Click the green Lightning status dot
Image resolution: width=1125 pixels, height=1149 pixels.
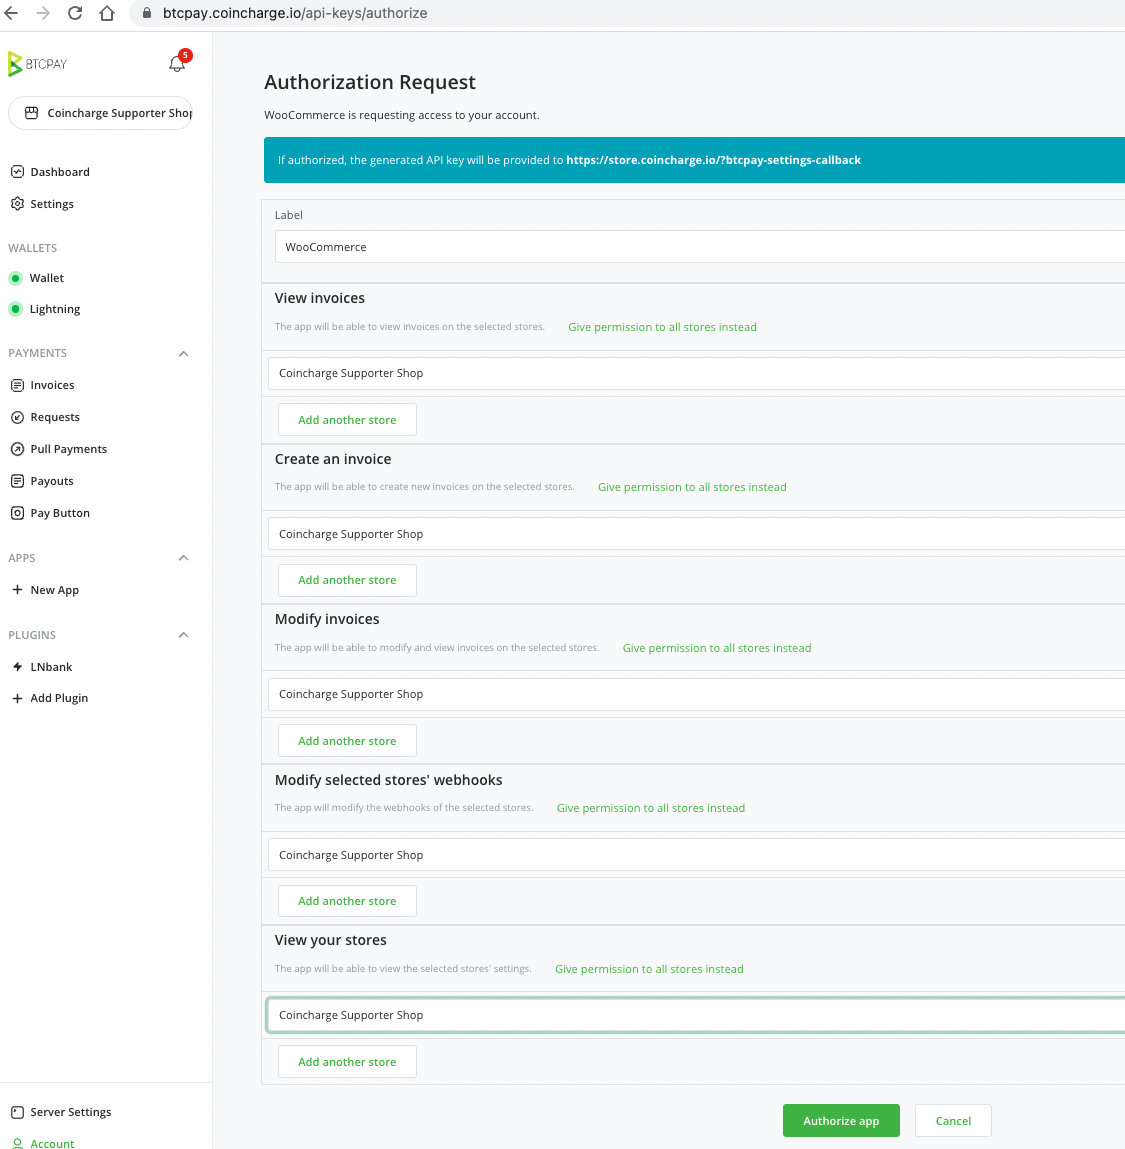coord(15,309)
